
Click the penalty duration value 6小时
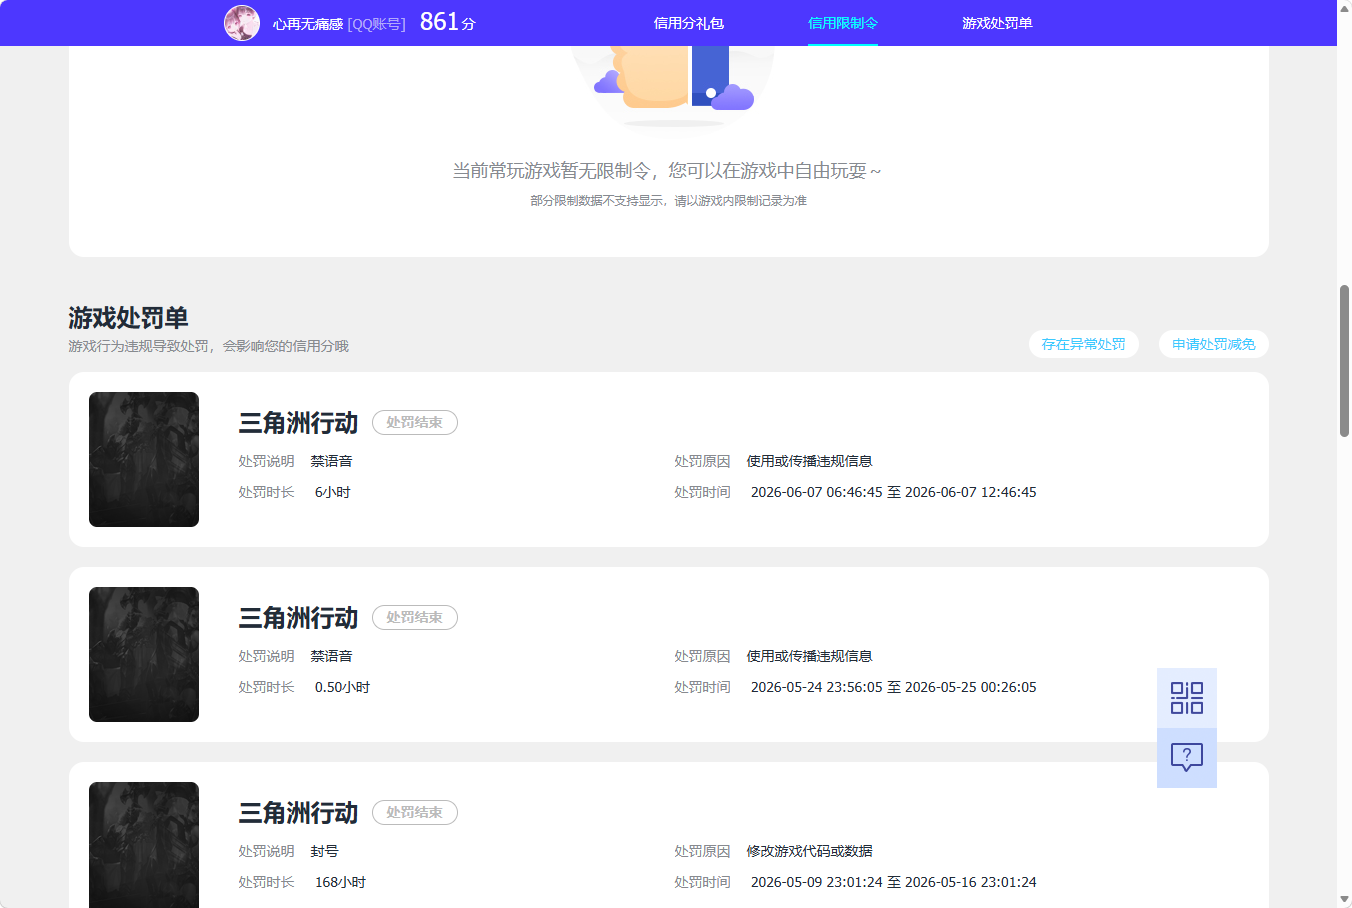click(333, 492)
